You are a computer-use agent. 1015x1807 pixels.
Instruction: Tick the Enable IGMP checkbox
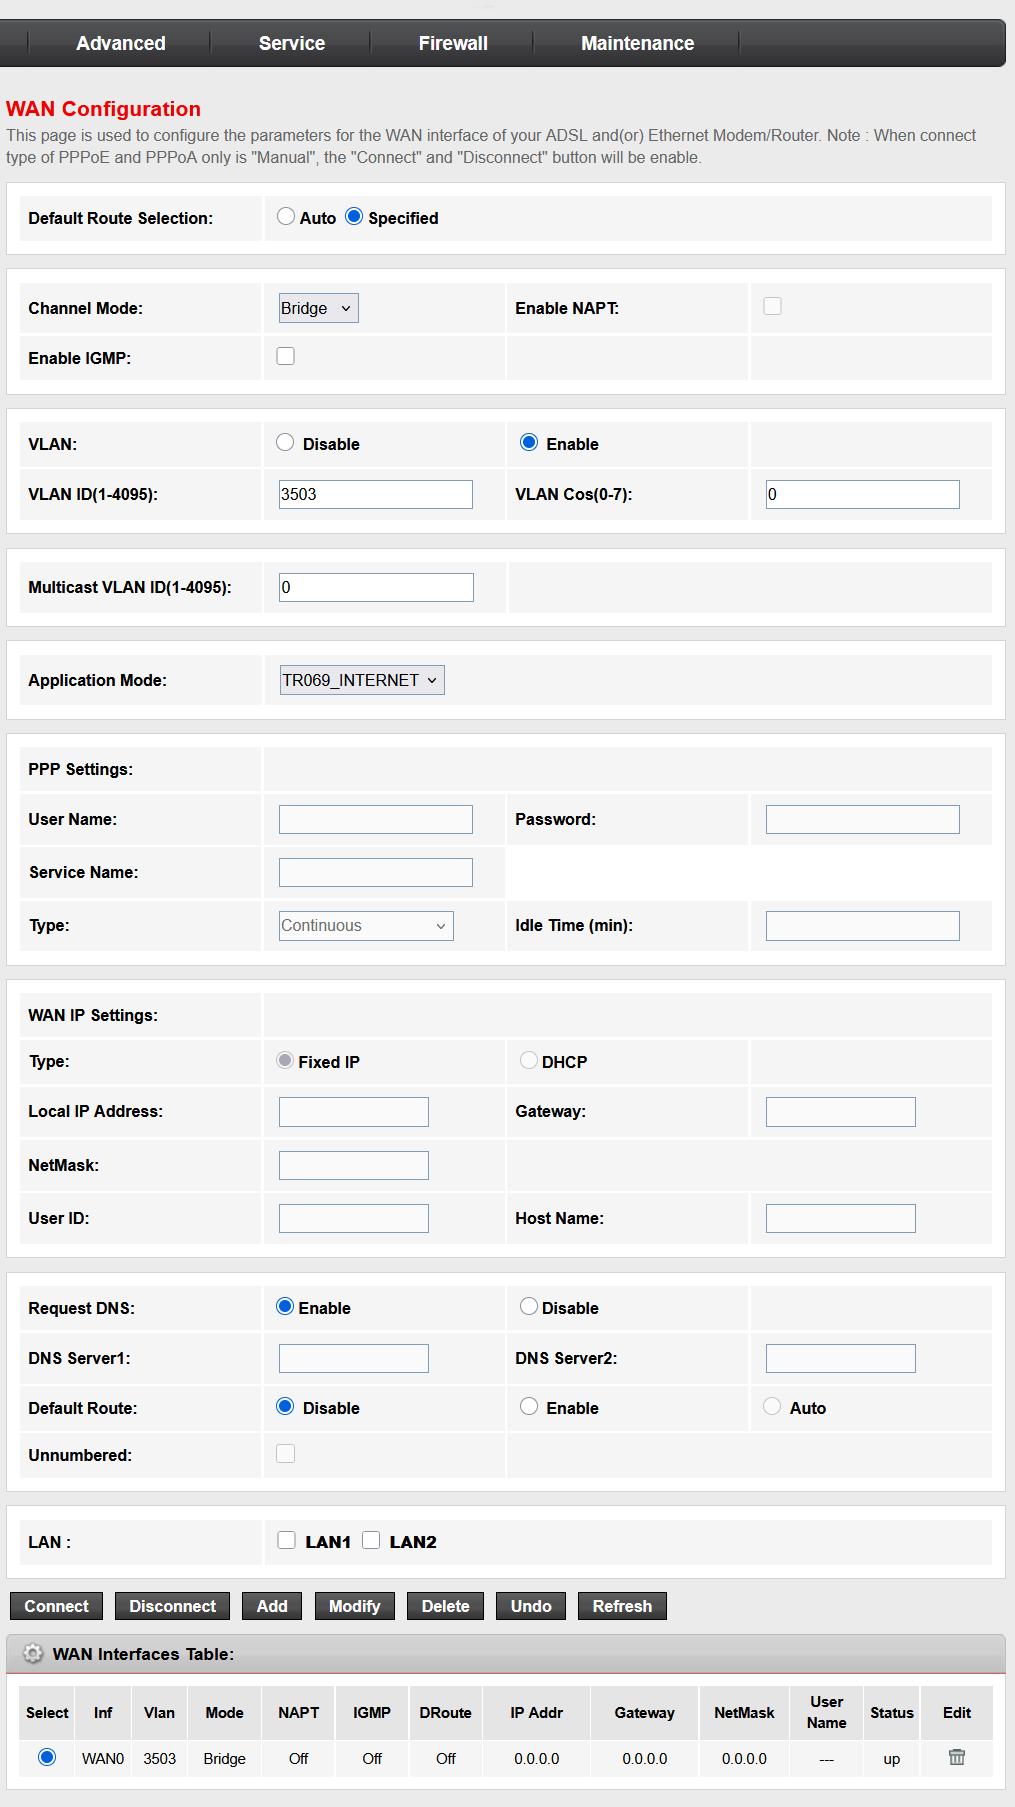point(286,356)
